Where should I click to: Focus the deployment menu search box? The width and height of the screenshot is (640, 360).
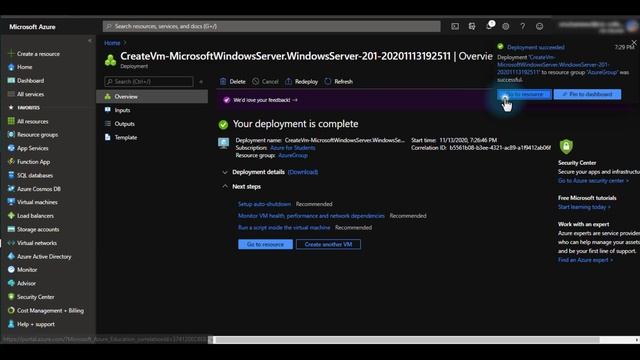149,82
